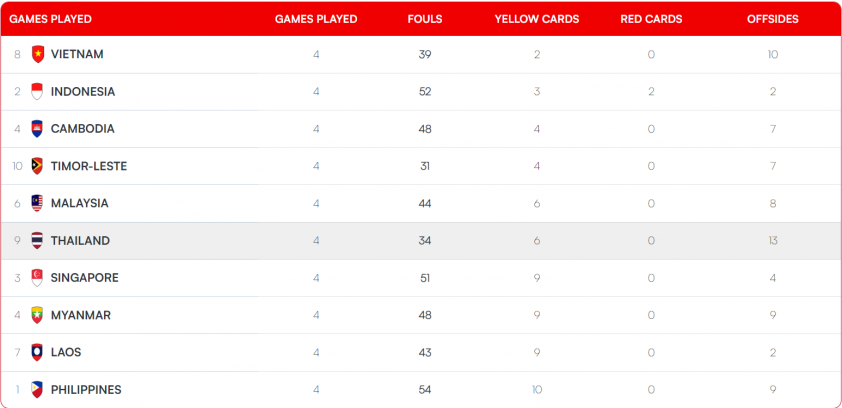Image resolution: width=842 pixels, height=408 pixels.
Task: Click Indonesia's red cards value of 2
Action: point(651,92)
